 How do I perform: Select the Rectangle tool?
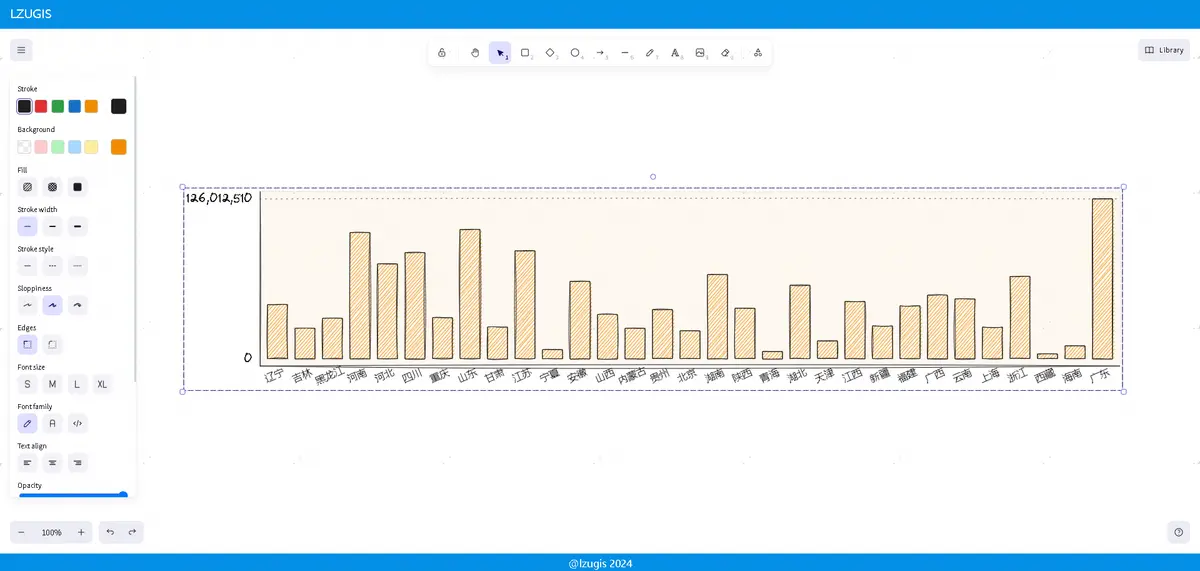525,53
